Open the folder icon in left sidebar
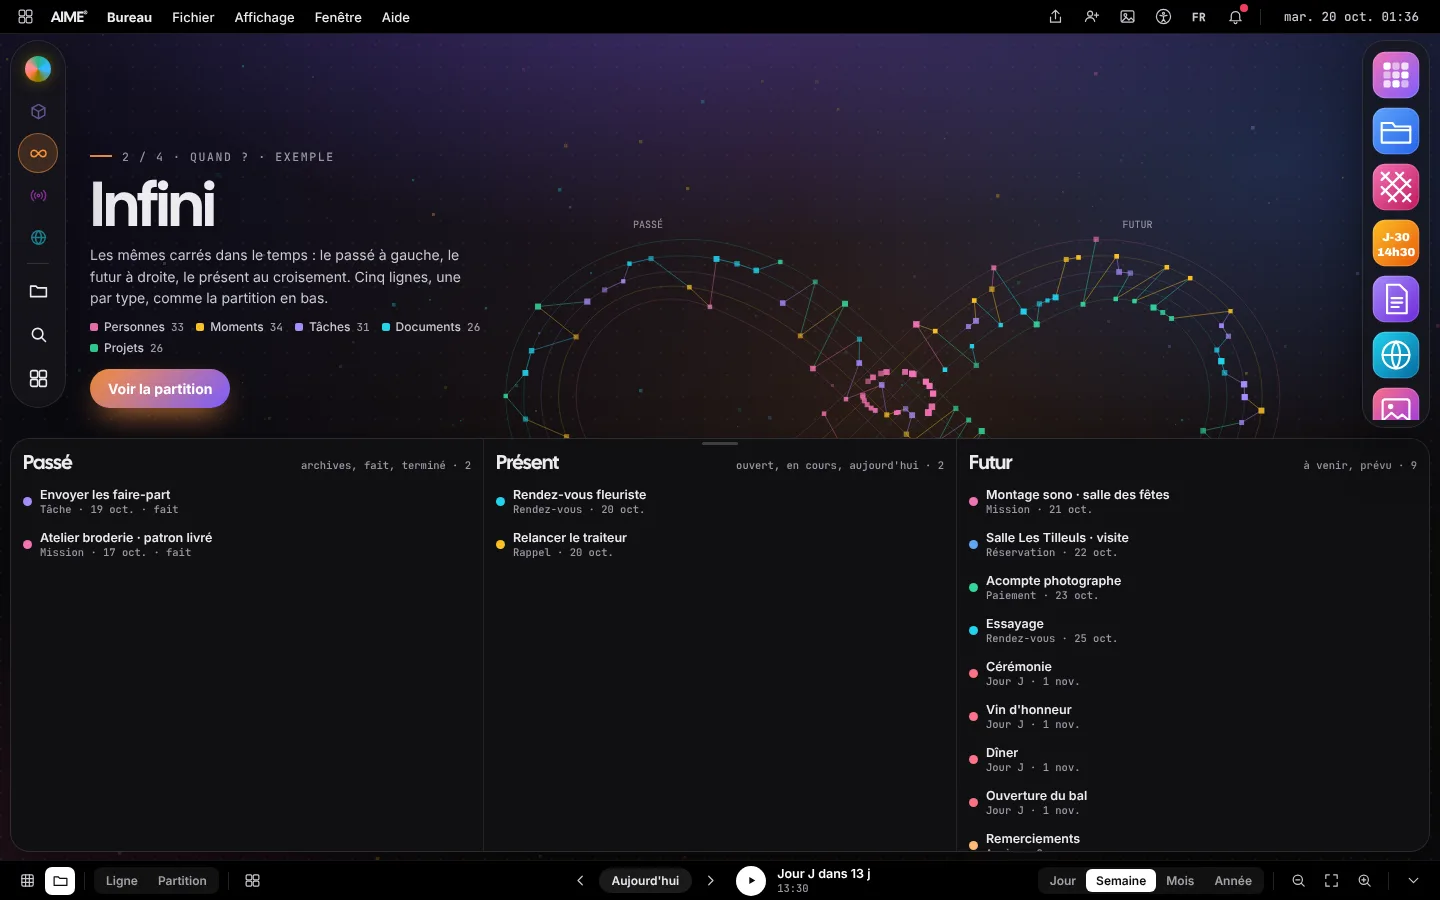Screen dimensions: 1440x900 (x=38, y=292)
